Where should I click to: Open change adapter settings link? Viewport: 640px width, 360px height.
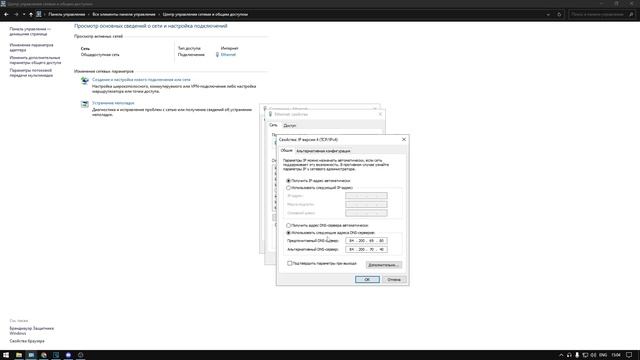tap(31, 47)
